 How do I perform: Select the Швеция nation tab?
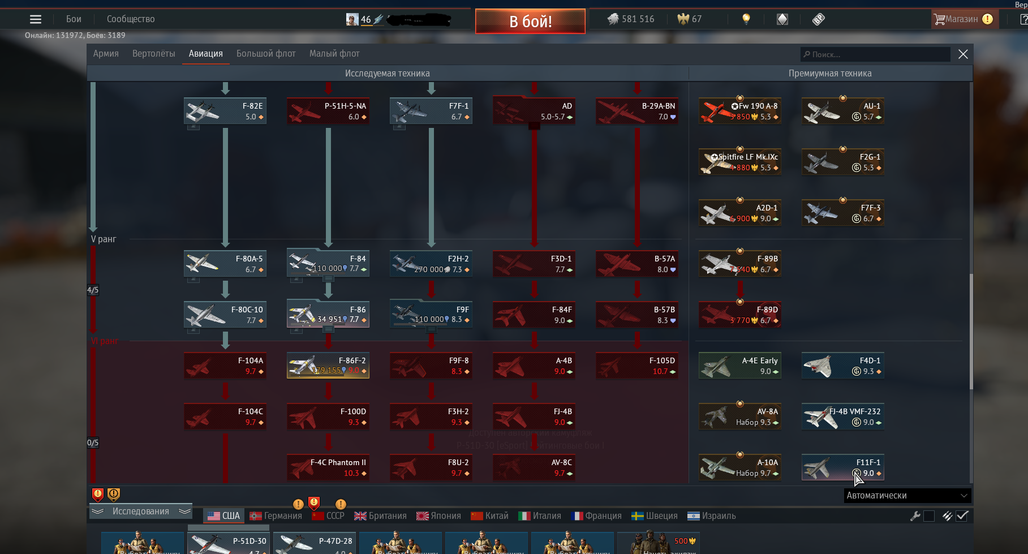(x=655, y=516)
